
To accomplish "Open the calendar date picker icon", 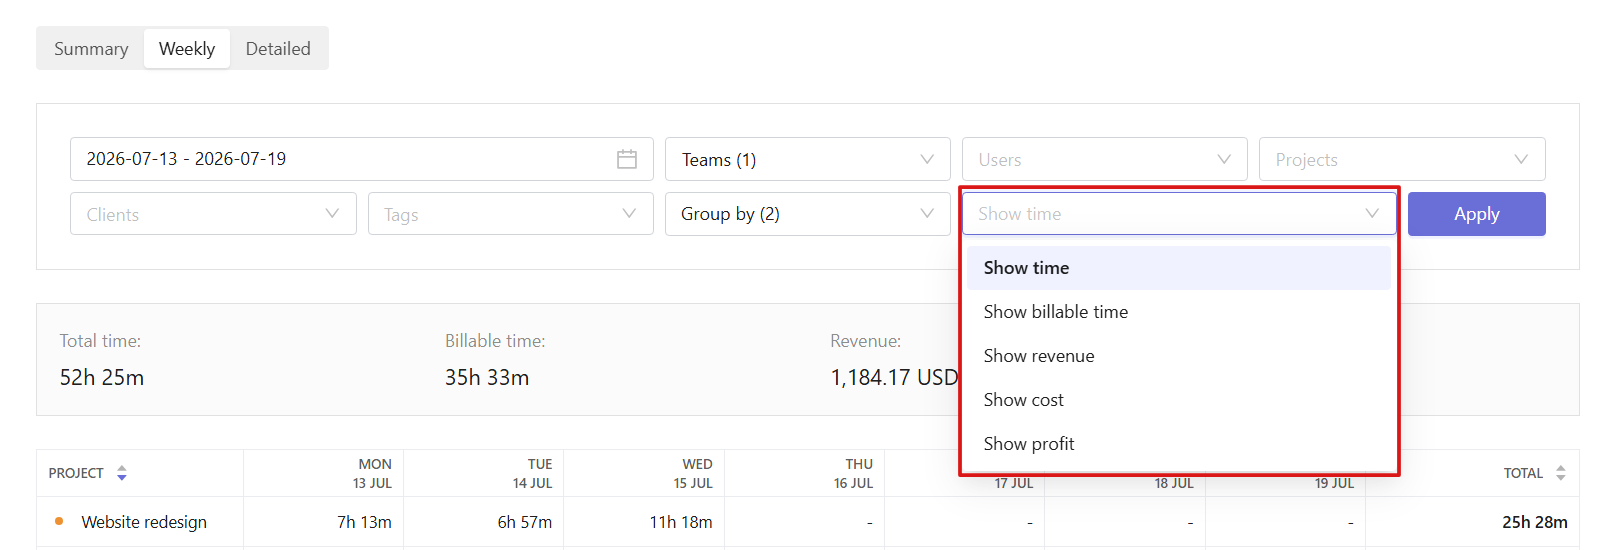I will tap(627, 159).
